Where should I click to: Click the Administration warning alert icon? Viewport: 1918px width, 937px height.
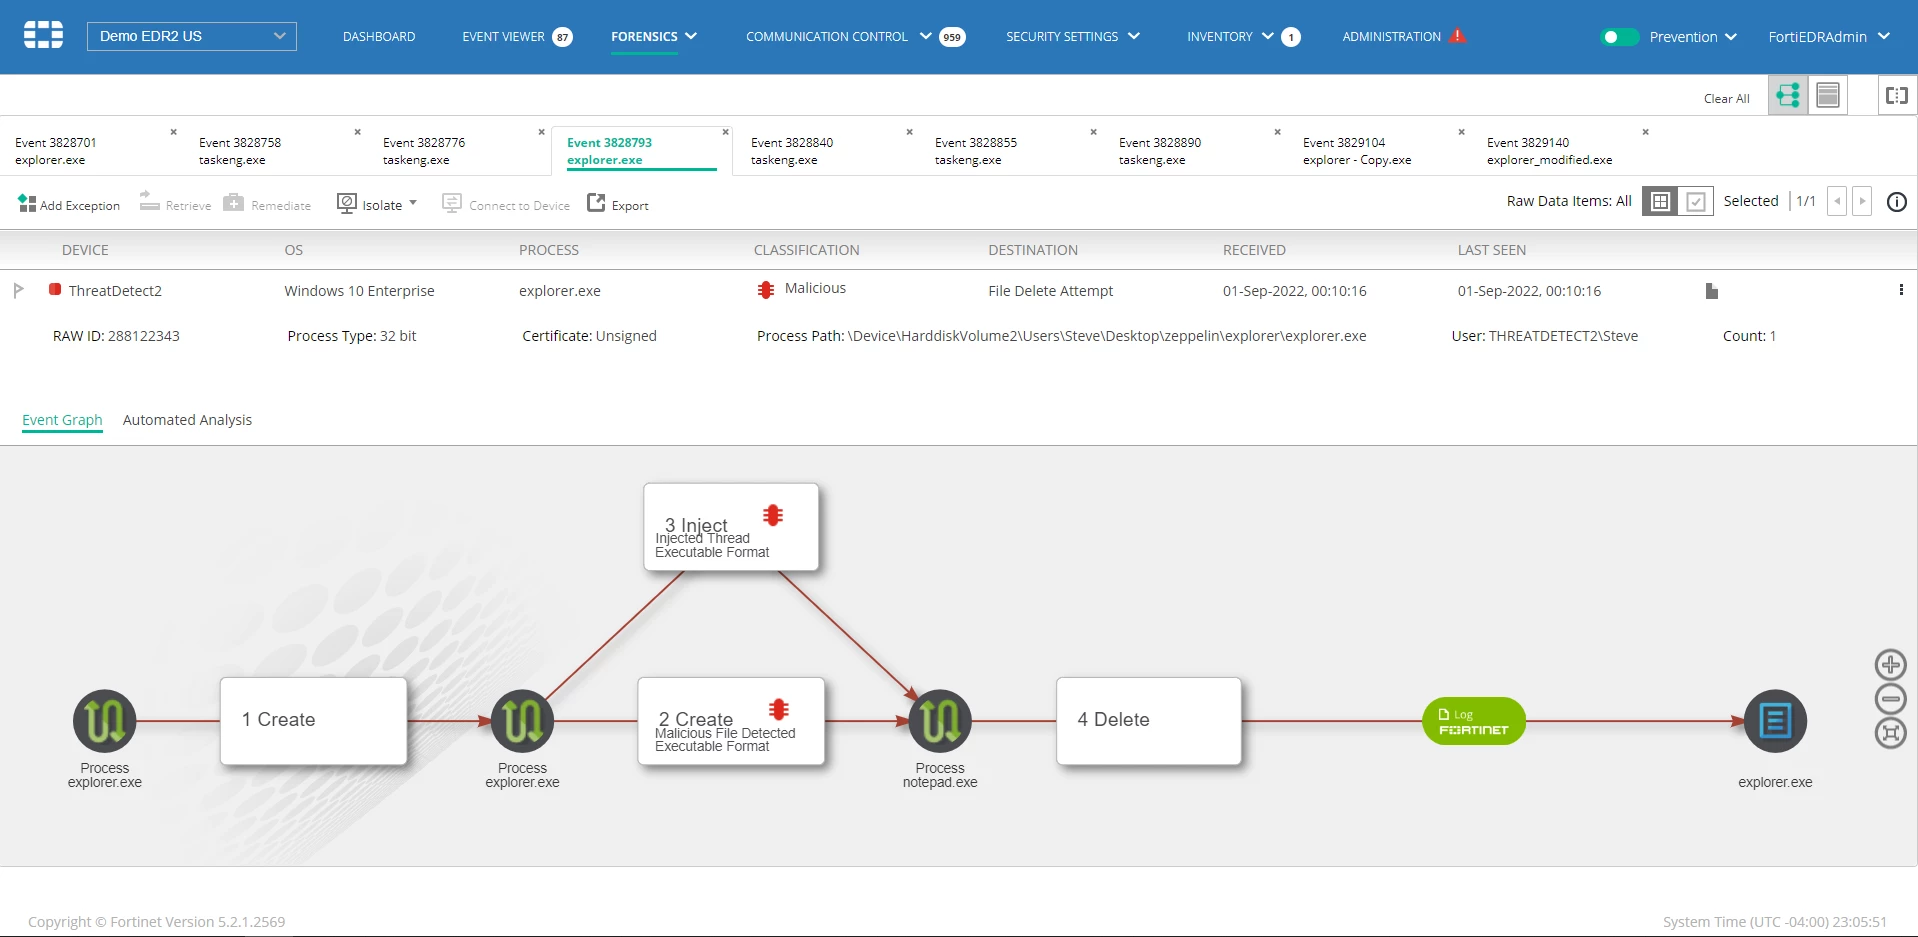(1458, 36)
